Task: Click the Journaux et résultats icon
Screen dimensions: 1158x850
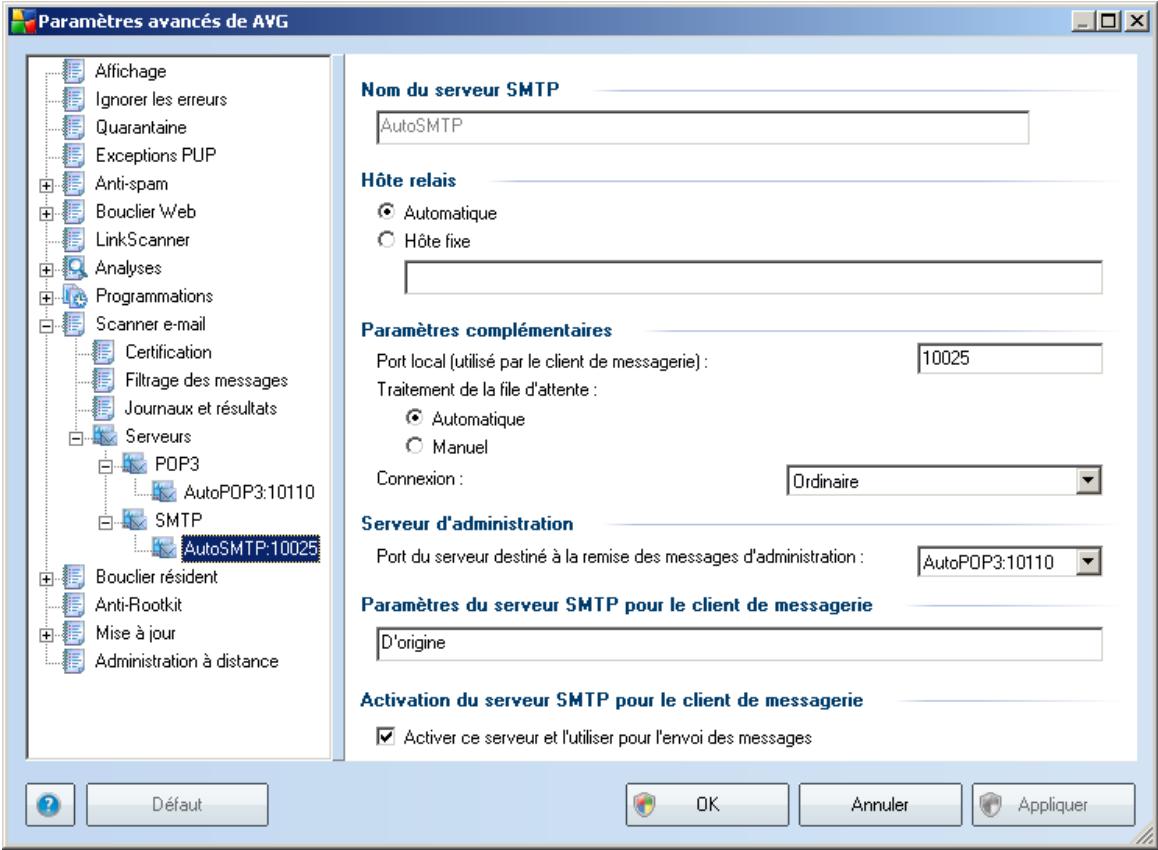Action: (103, 408)
